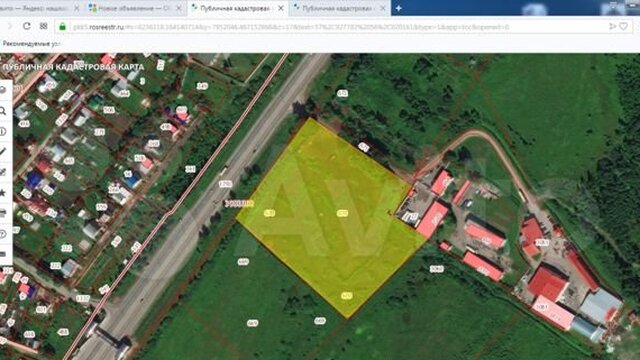Click the 'ПУБЛИЧНАЯ КАДАСТРОВАЯ КАРТА' heading
The image size is (640, 360).
[x=73, y=67]
